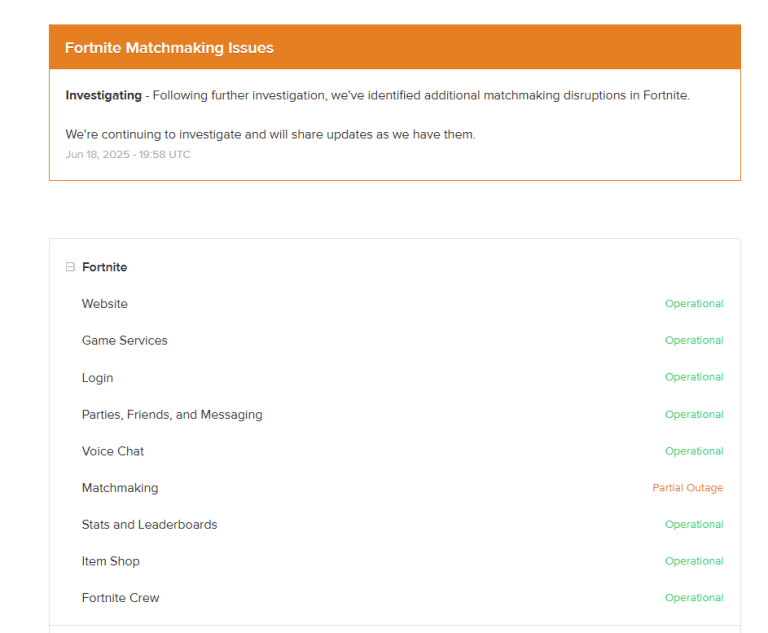Click the Operational status beside Login
The image size is (768, 633).
click(x=694, y=378)
